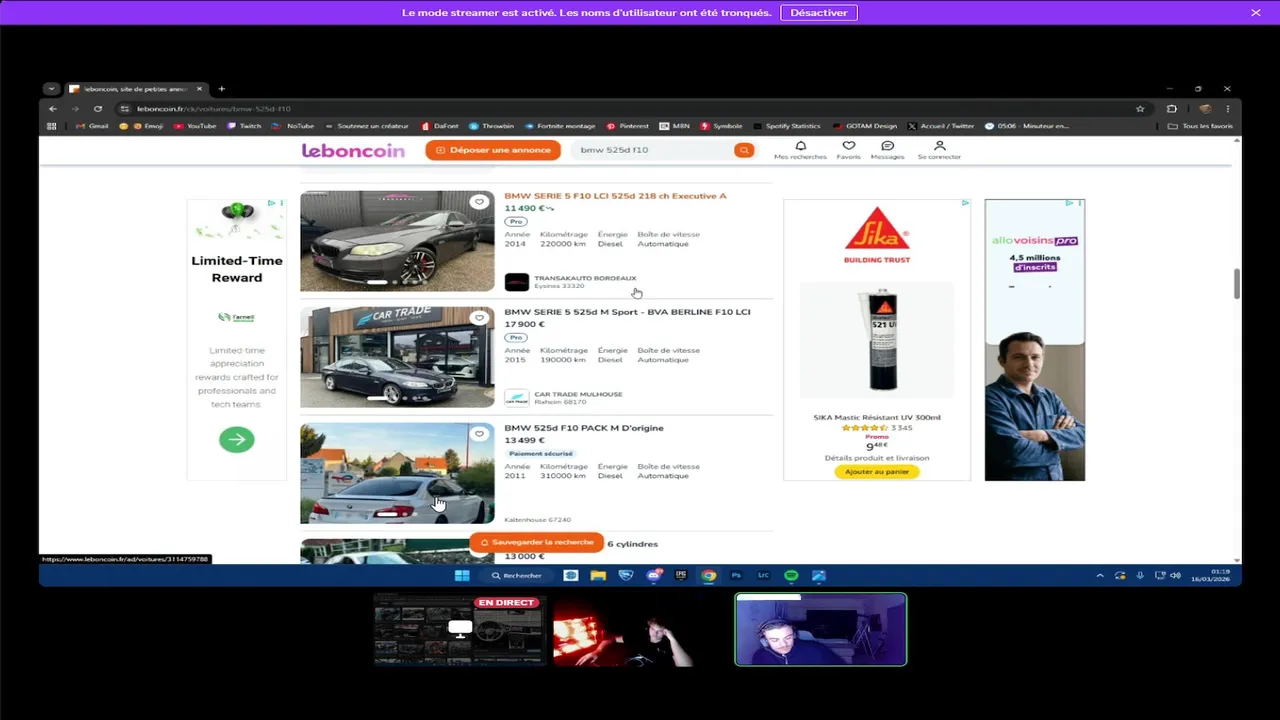Favorite the BMW 525d F10 PACK M listing
Viewport: 1280px width, 720px height.
pyautogui.click(x=479, y=434)
